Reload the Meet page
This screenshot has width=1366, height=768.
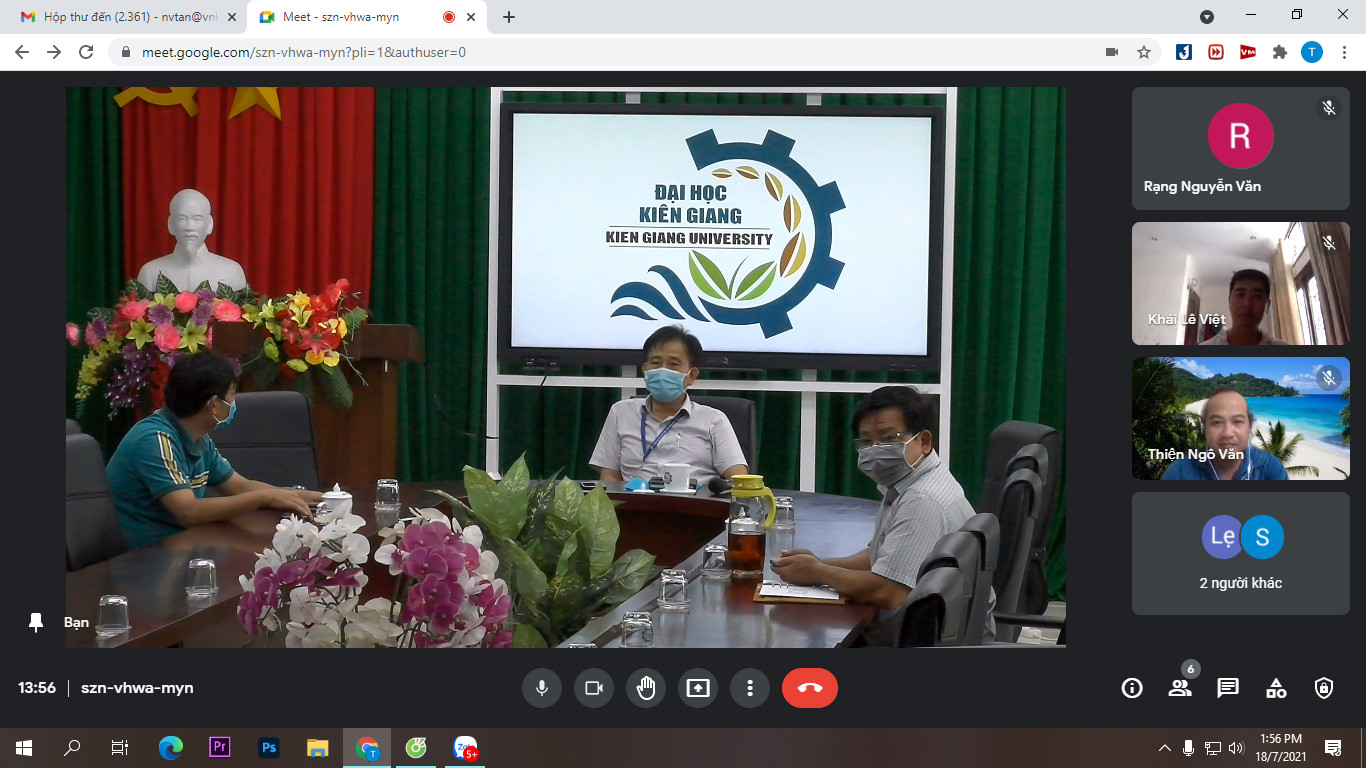(x=86, y=52)
